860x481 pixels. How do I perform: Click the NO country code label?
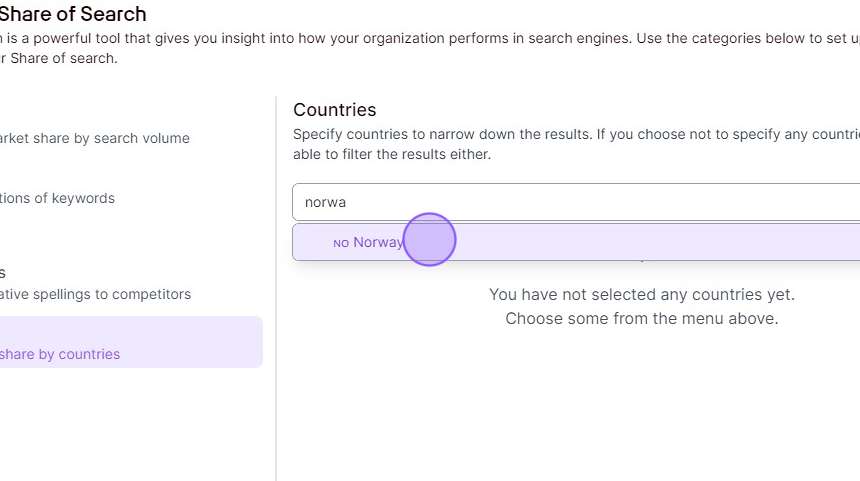pos(341,243)
